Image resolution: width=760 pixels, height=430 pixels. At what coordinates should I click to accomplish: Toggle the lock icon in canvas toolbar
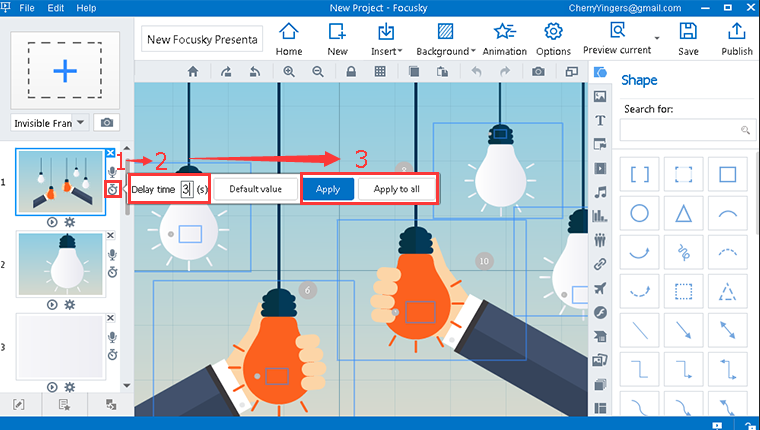(x=351, y=72)
